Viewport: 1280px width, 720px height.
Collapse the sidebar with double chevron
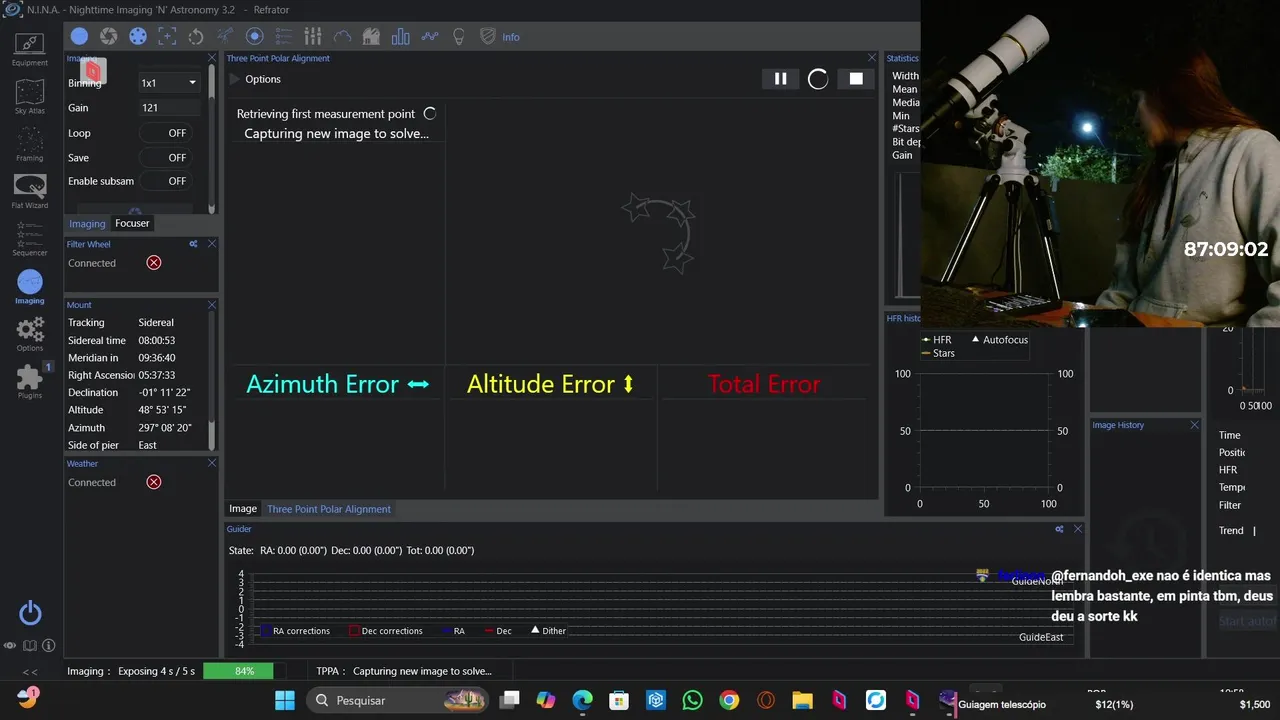coord(30,672)
